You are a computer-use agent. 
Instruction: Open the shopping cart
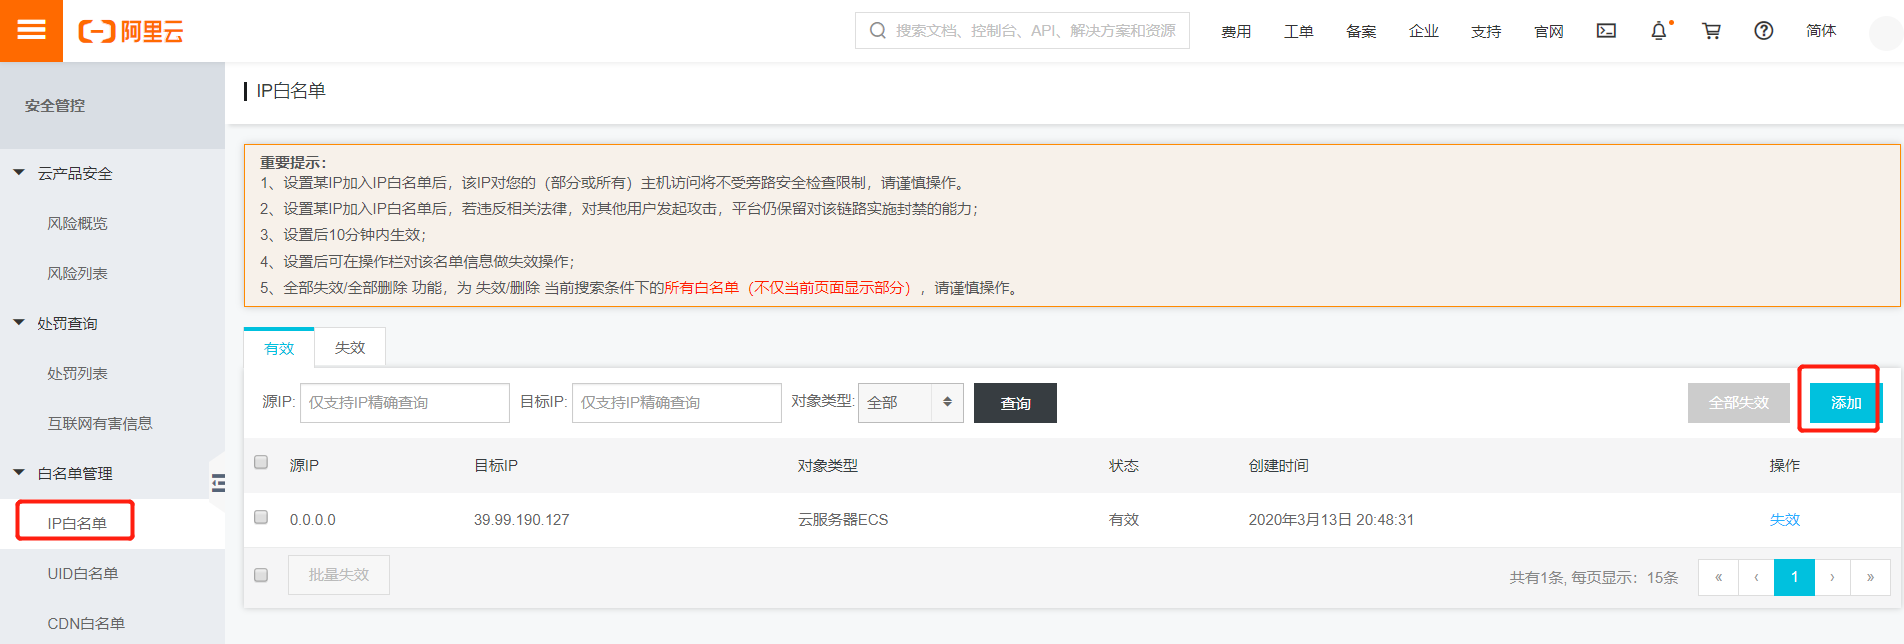coord(1711,31)
